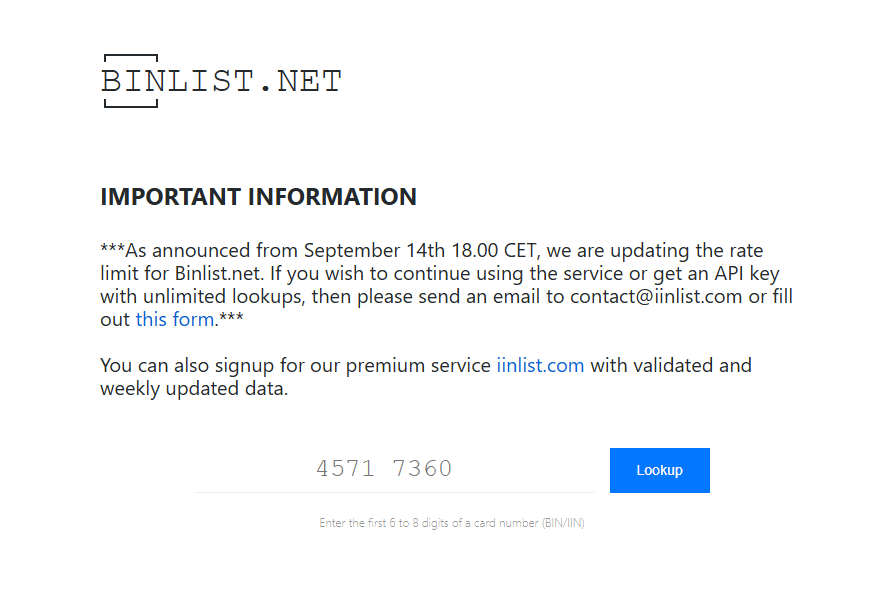The height and width of the screenshot is (590, 889).
Task: Click the asterisks after 'this form.'
Action: point(231,317)
